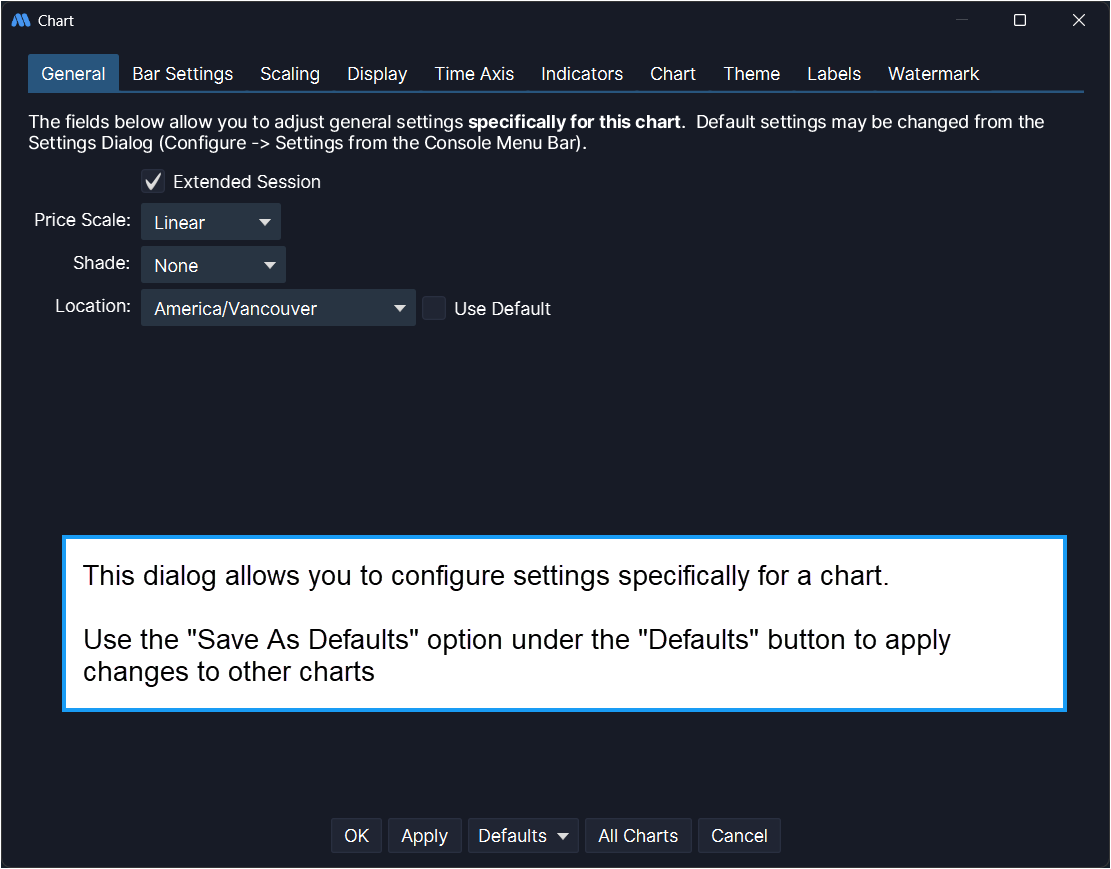Image resolution: width=1111 pixels, height=869 pixels.
Task: Maximize the Chart dialog window
Action: [x=1020, y=20]
